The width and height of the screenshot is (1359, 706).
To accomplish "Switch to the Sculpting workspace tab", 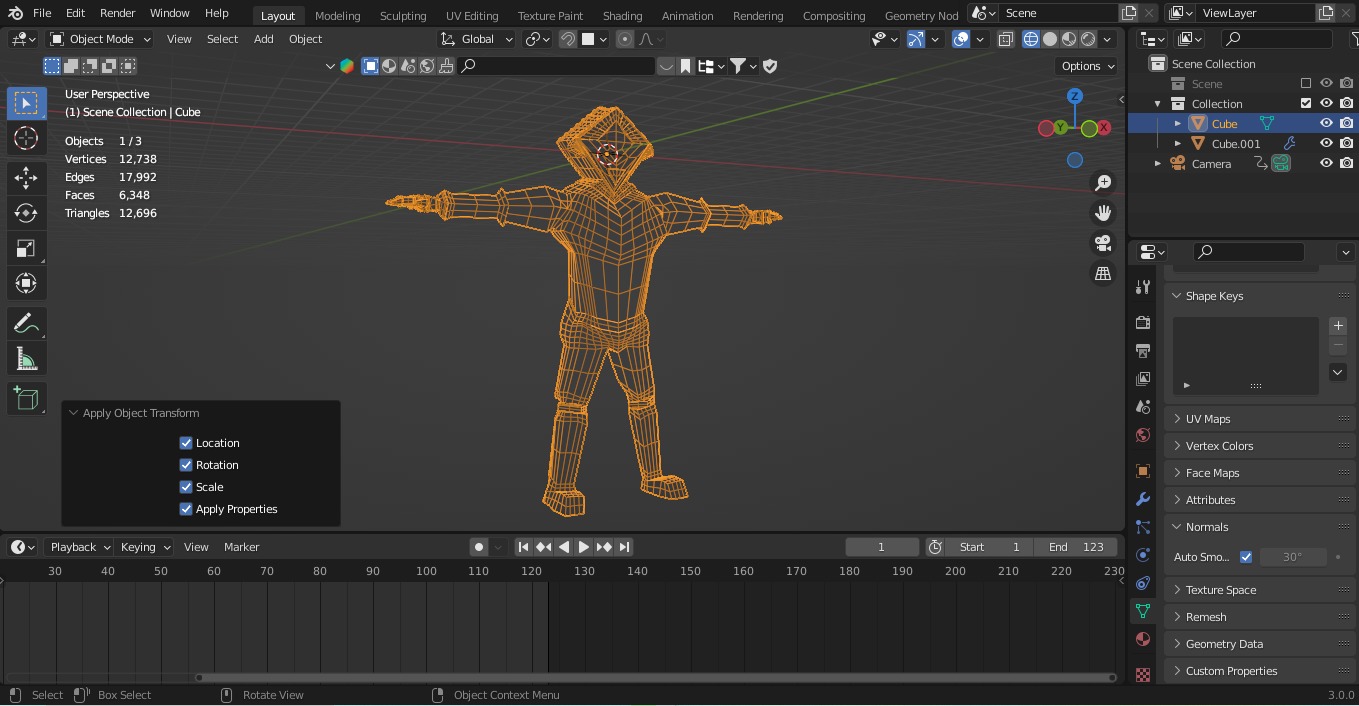I will click(403, 16).
